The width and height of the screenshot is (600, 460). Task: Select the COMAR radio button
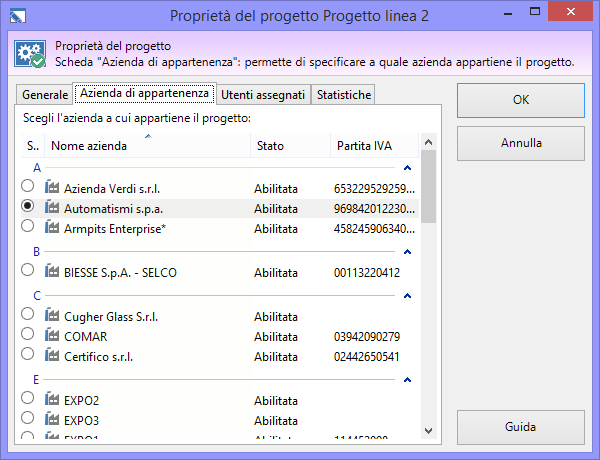point(28,334)
